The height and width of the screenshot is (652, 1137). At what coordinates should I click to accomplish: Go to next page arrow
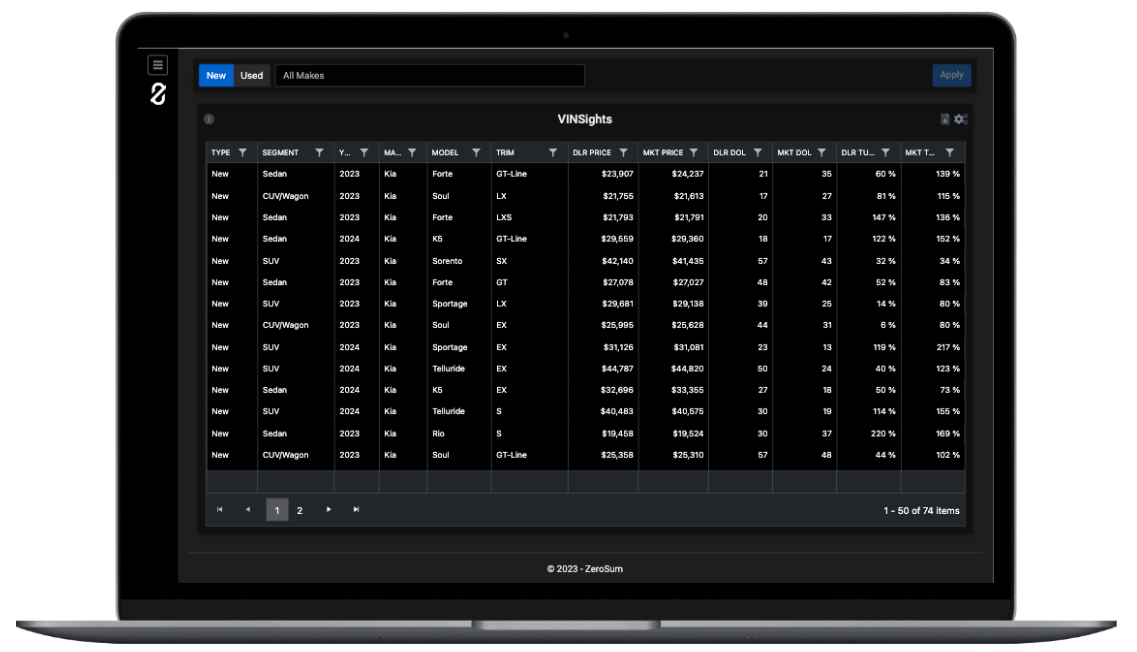click(x=328, y=510)
